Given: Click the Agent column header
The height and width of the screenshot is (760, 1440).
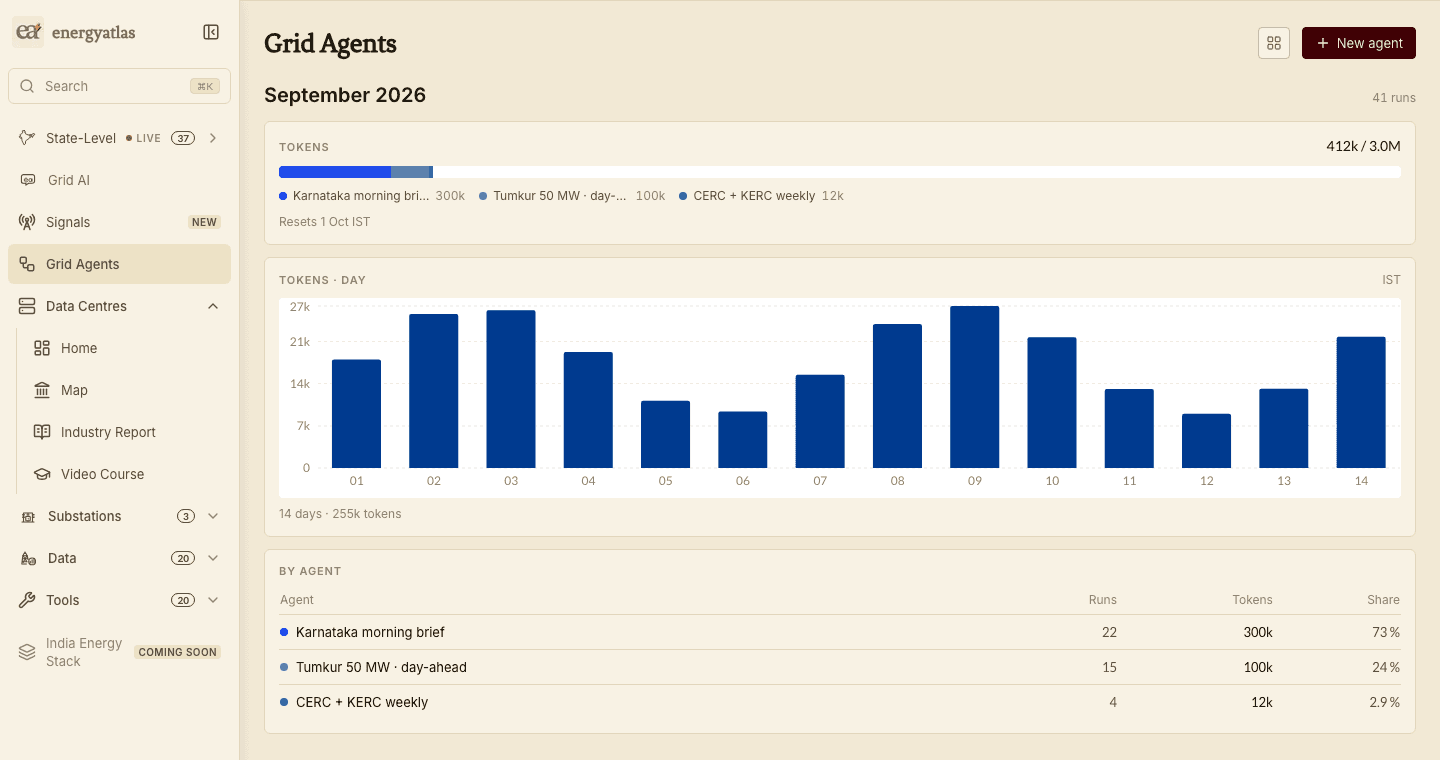Looking at the screenshot, I should [297, 600].
